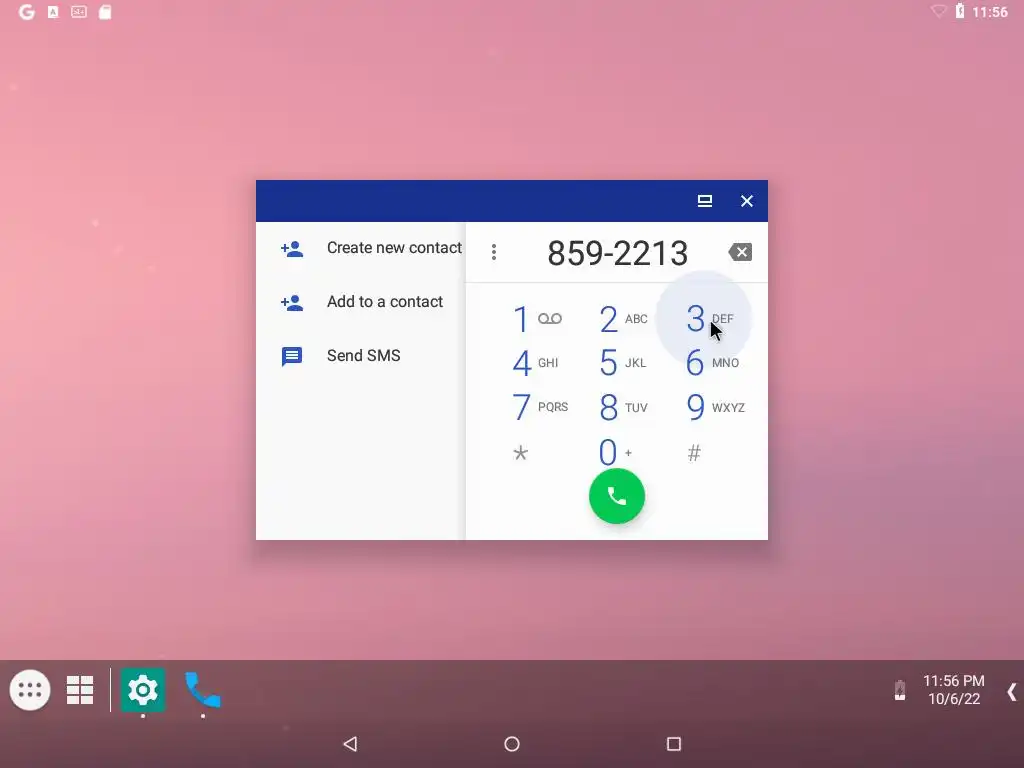Delete last digit with backspace icon

pyautogui.click(x=740, y=252)
